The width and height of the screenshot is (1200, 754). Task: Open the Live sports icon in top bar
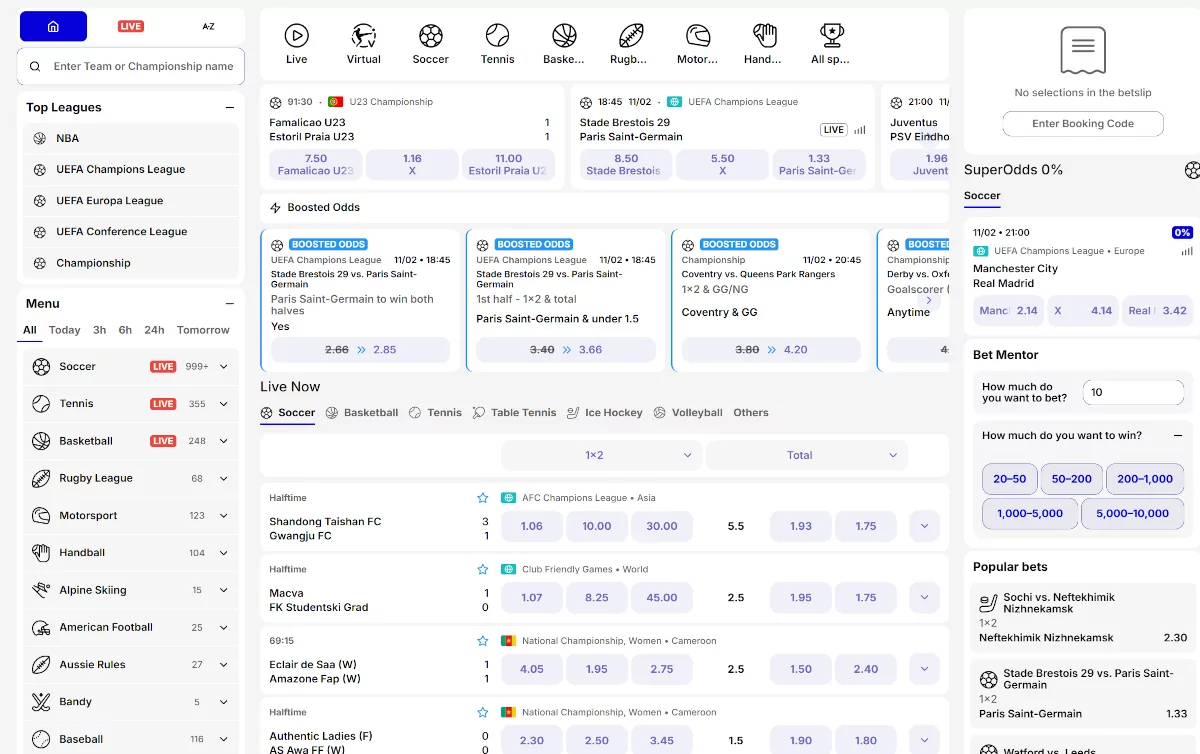point(296,36)
